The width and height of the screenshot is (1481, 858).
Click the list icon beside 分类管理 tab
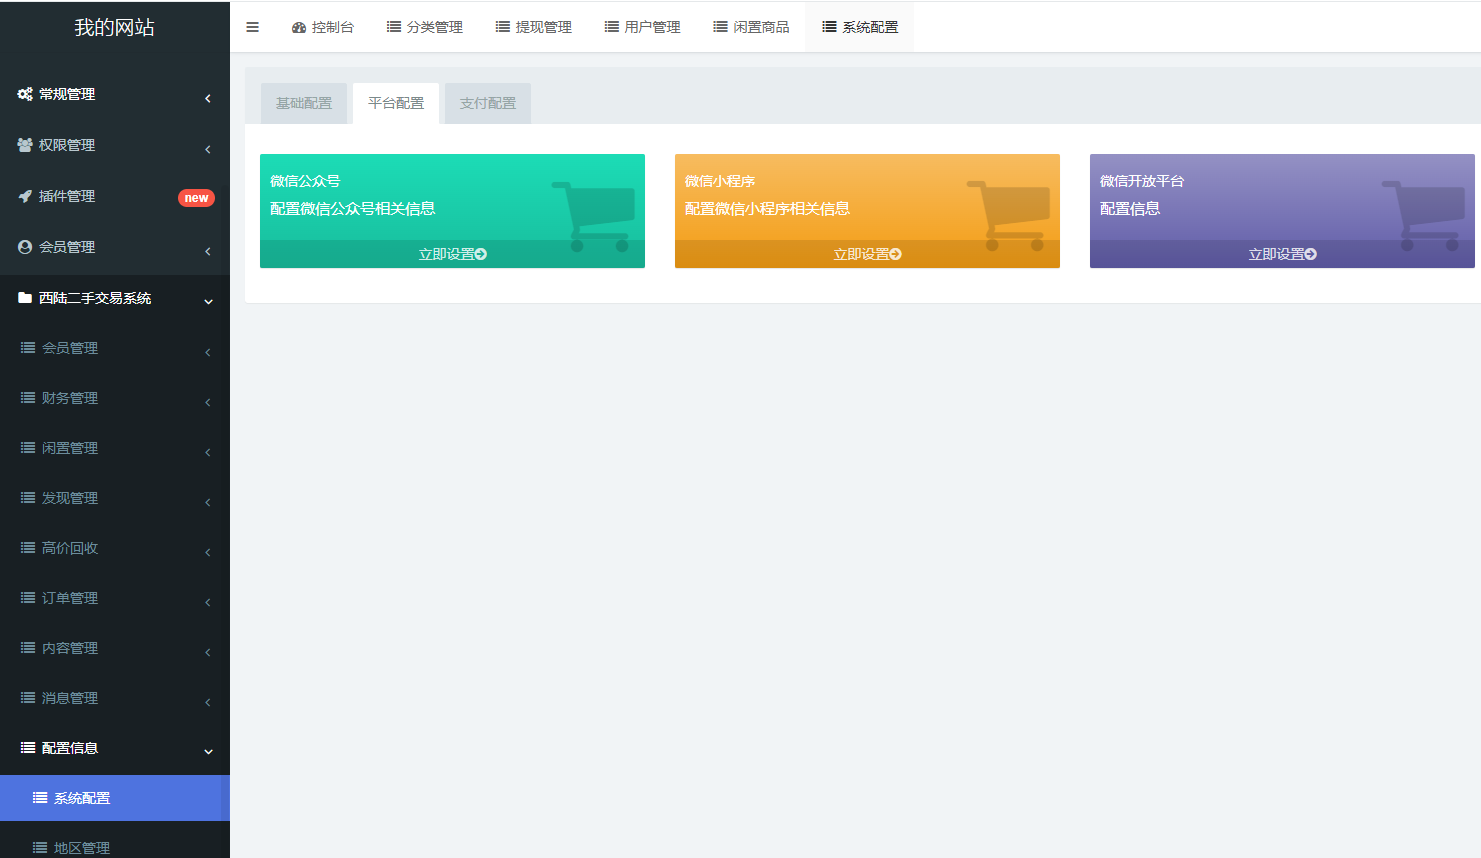tap(394, 27)
